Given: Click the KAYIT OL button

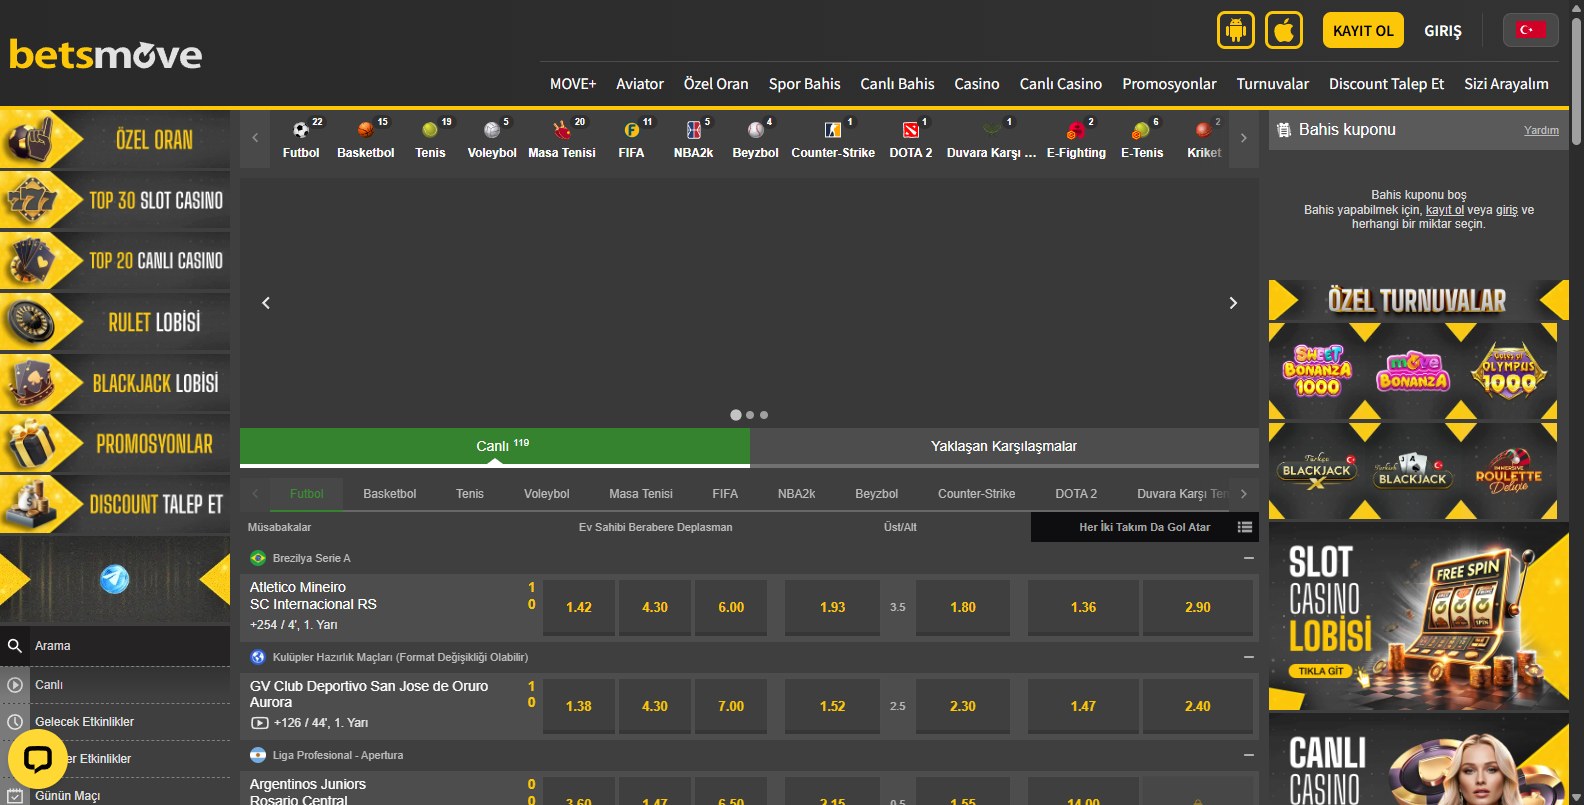Looking at the screenshot, I should coord(1363,30).
